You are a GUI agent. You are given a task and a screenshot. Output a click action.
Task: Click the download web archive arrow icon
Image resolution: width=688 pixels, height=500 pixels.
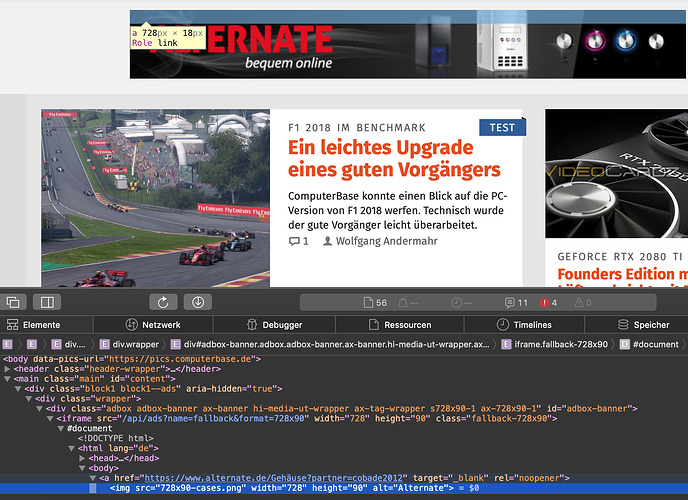pos(197,302)
